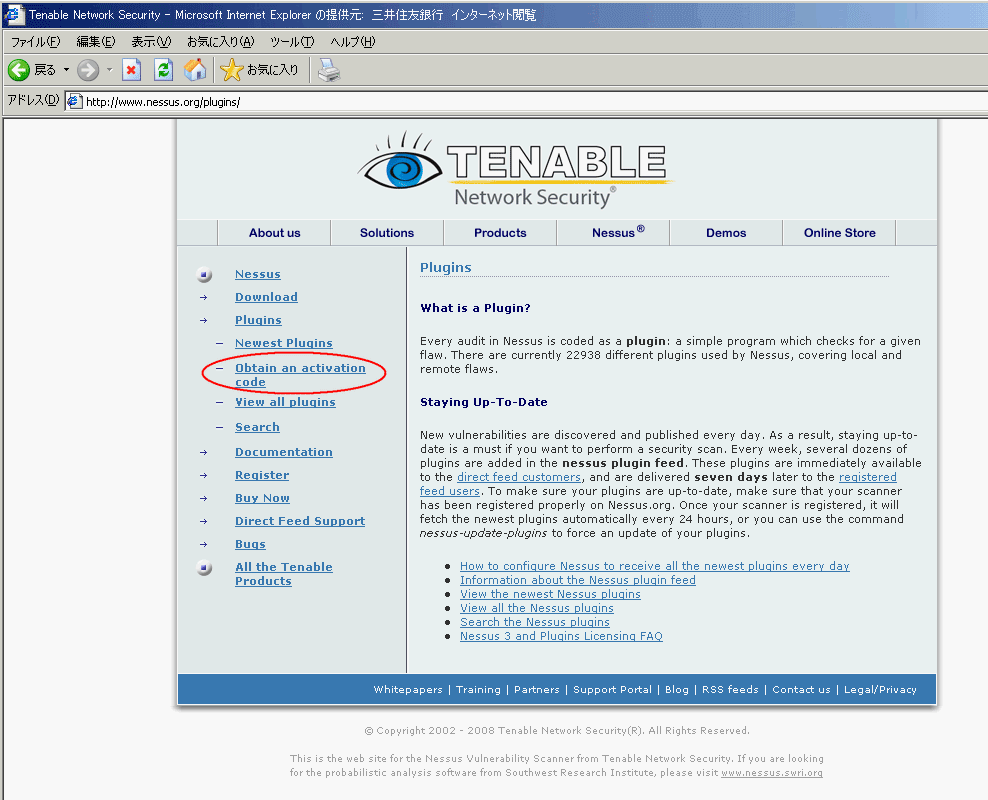Open Nessus 3 and Plugins Licensing FAQ
Screen dimensions: 988x800
561,636
